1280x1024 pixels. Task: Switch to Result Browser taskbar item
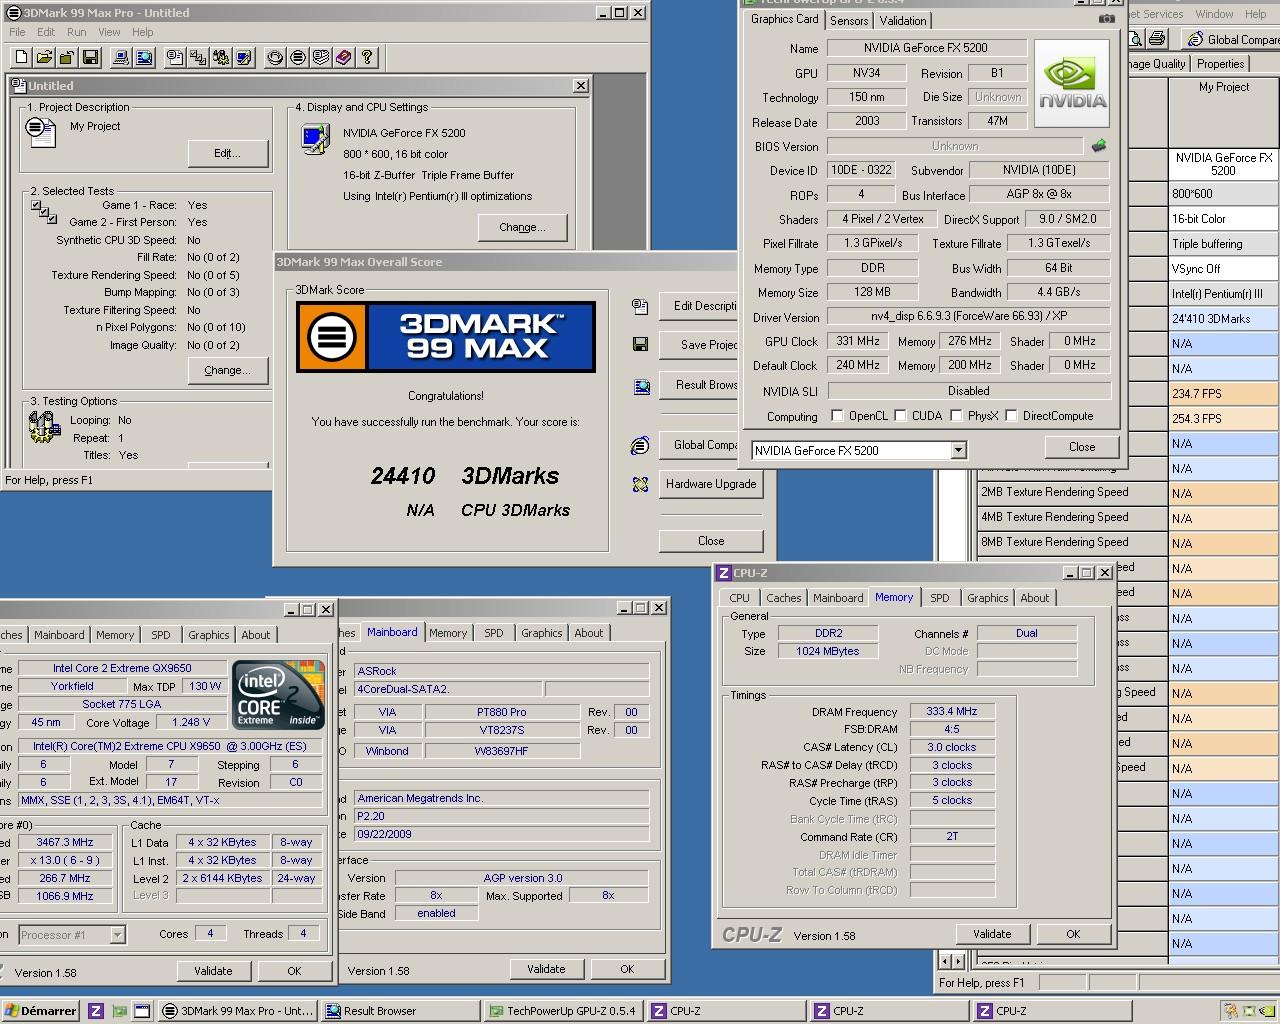pyautogui.click(x=400, y=1011)
